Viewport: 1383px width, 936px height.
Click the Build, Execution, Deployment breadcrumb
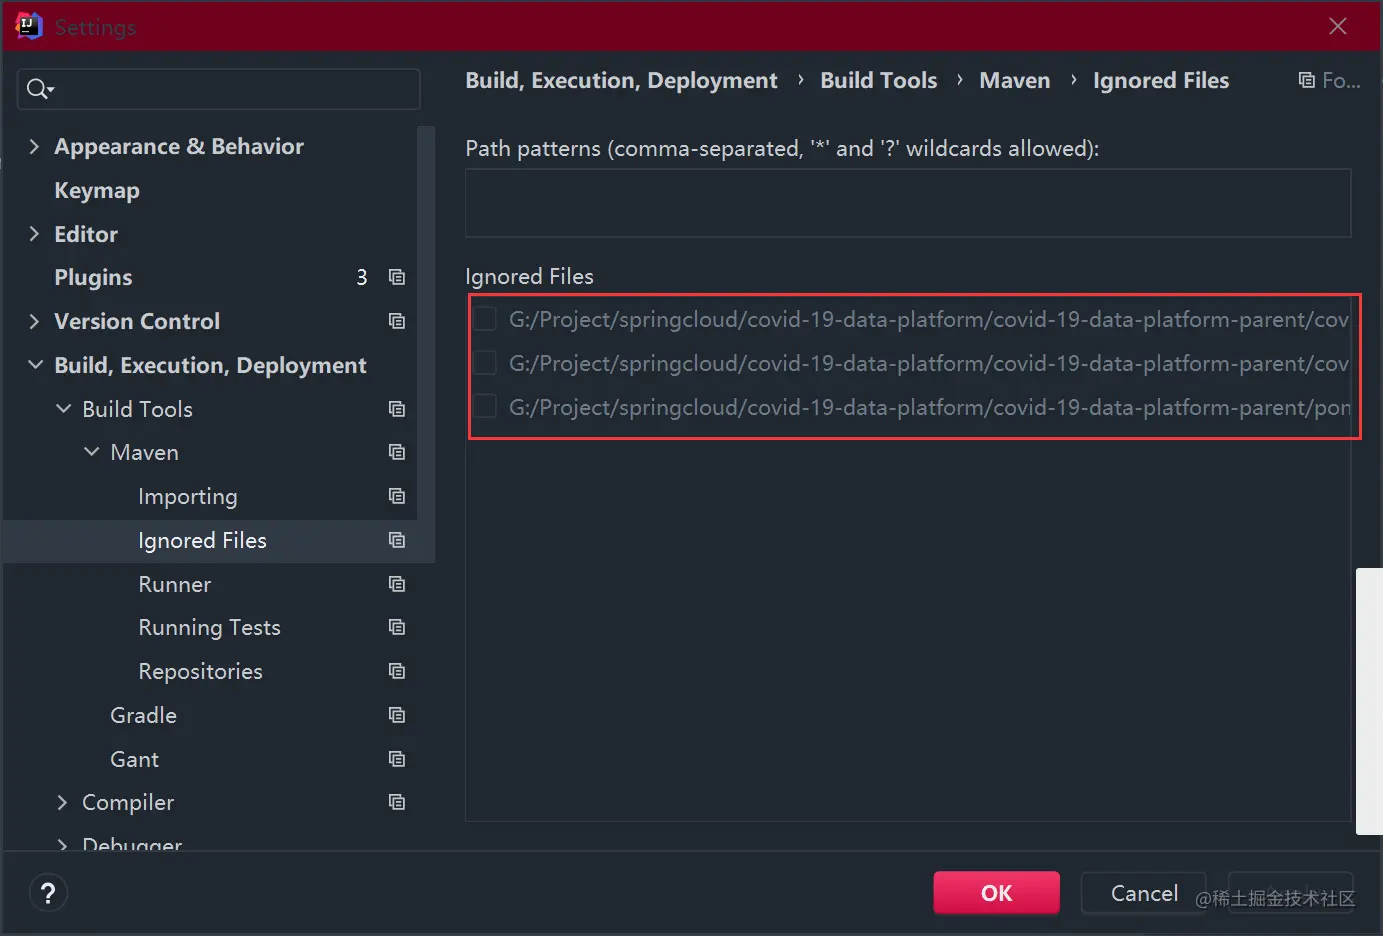pos(621,80)
